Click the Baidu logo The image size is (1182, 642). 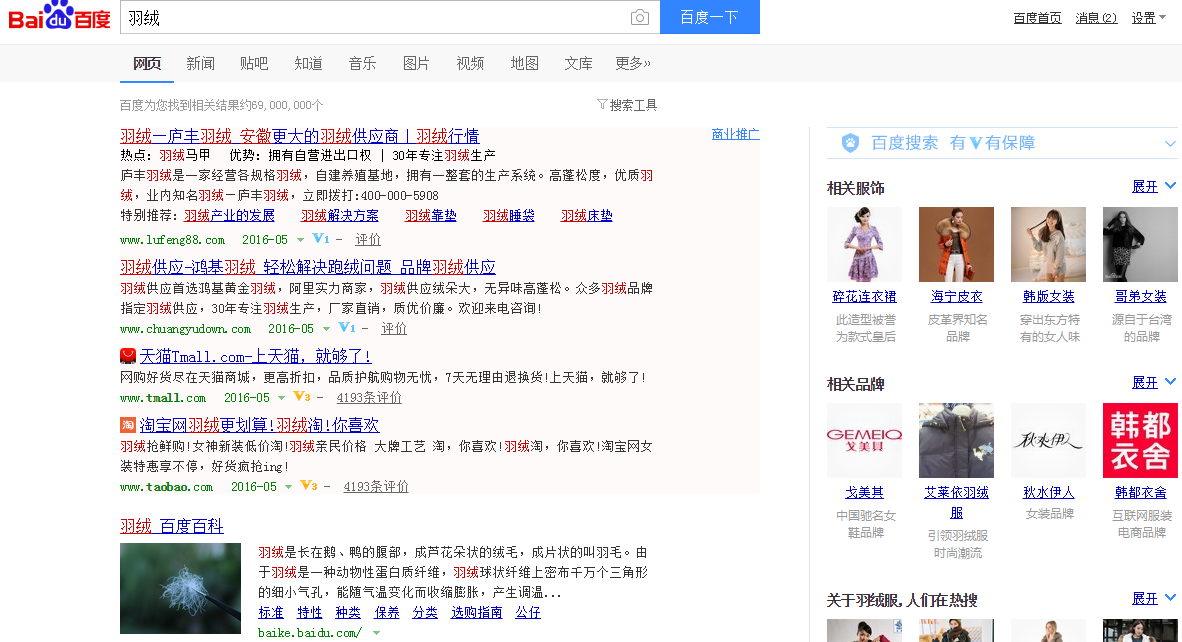(60, 16)
